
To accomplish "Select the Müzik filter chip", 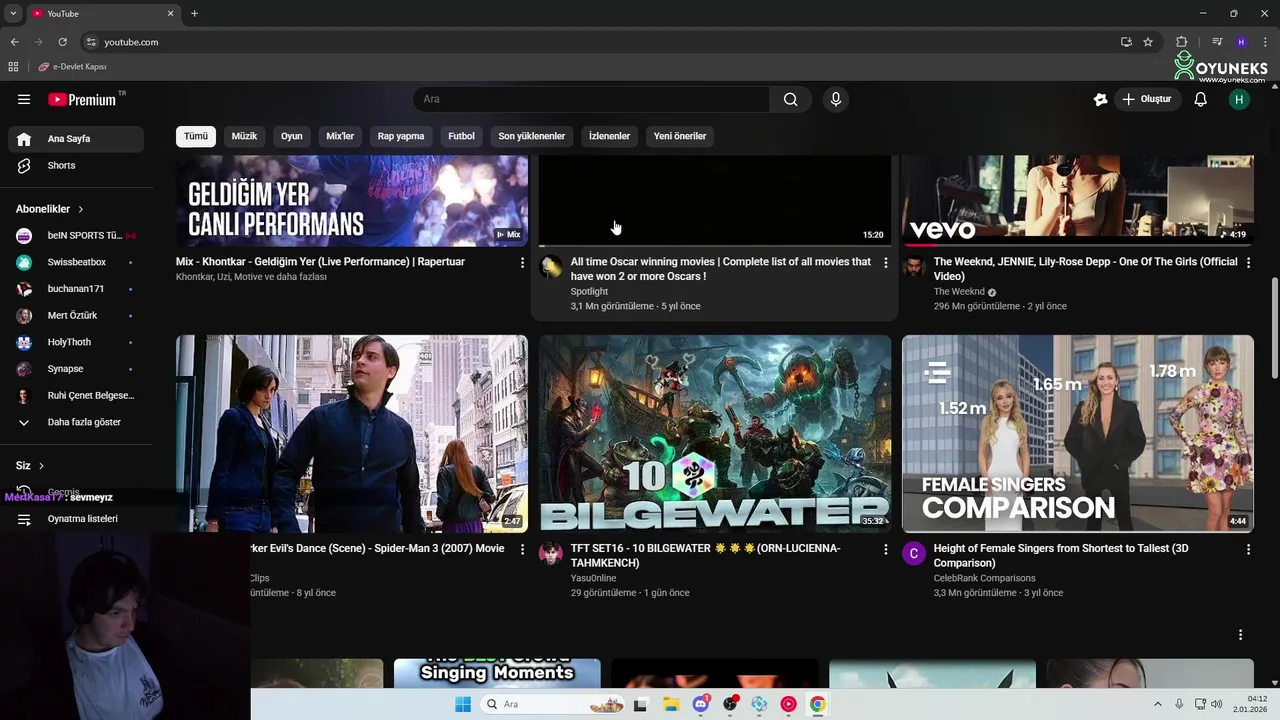I will (245, 136).
